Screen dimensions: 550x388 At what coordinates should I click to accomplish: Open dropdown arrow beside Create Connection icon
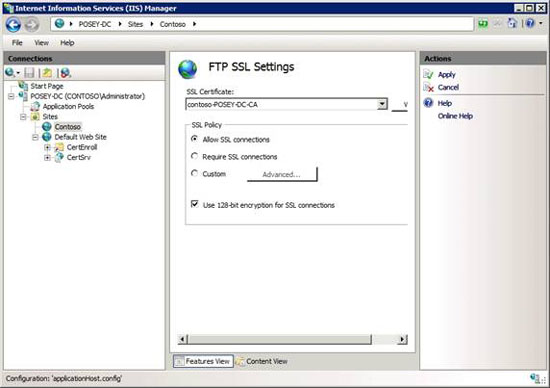[x=18, y=73]
